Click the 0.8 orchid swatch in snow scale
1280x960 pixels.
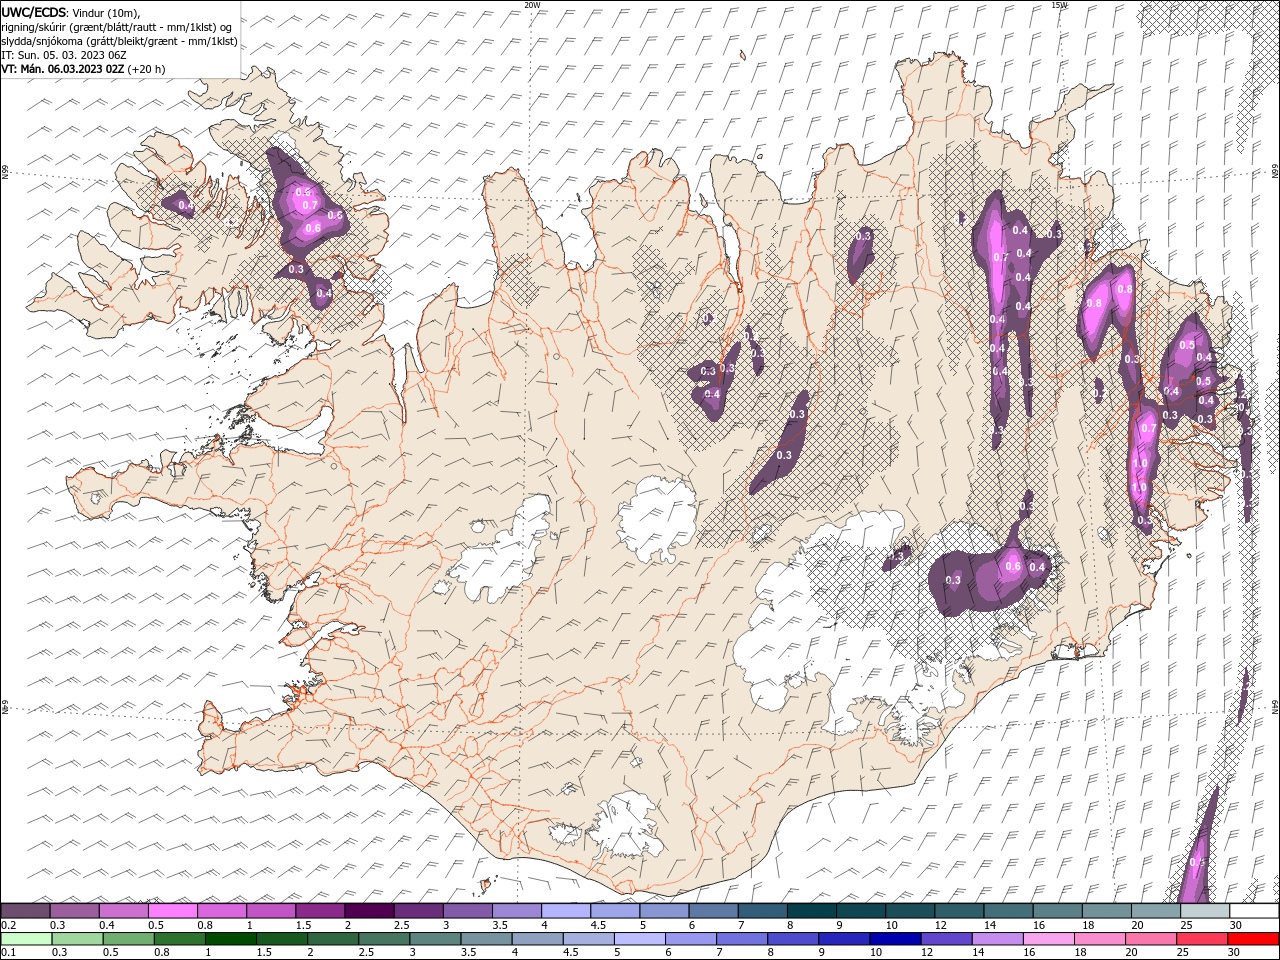tap(222, 910)
